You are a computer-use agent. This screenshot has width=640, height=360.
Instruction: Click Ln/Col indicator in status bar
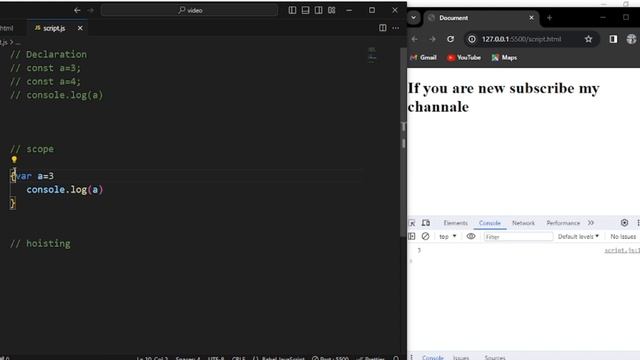point(152,358)
